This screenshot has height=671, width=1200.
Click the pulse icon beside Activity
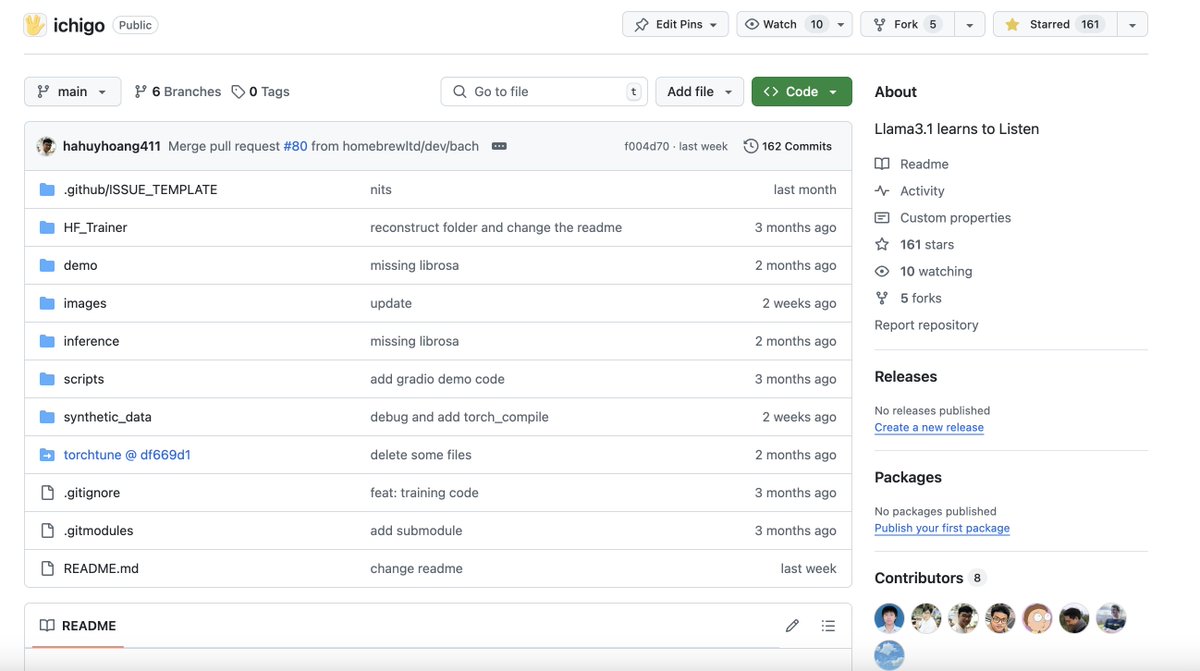882,191
